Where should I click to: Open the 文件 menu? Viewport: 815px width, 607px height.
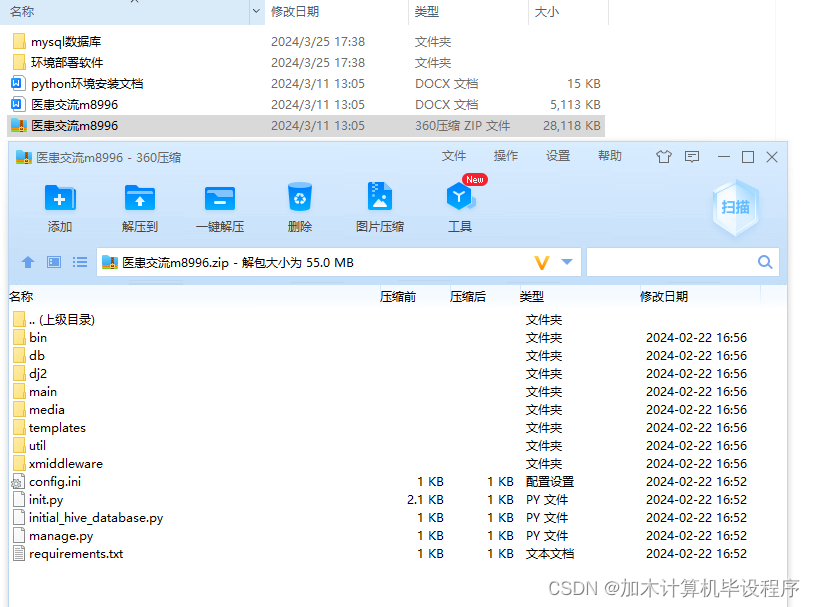(x=454, y=156)
